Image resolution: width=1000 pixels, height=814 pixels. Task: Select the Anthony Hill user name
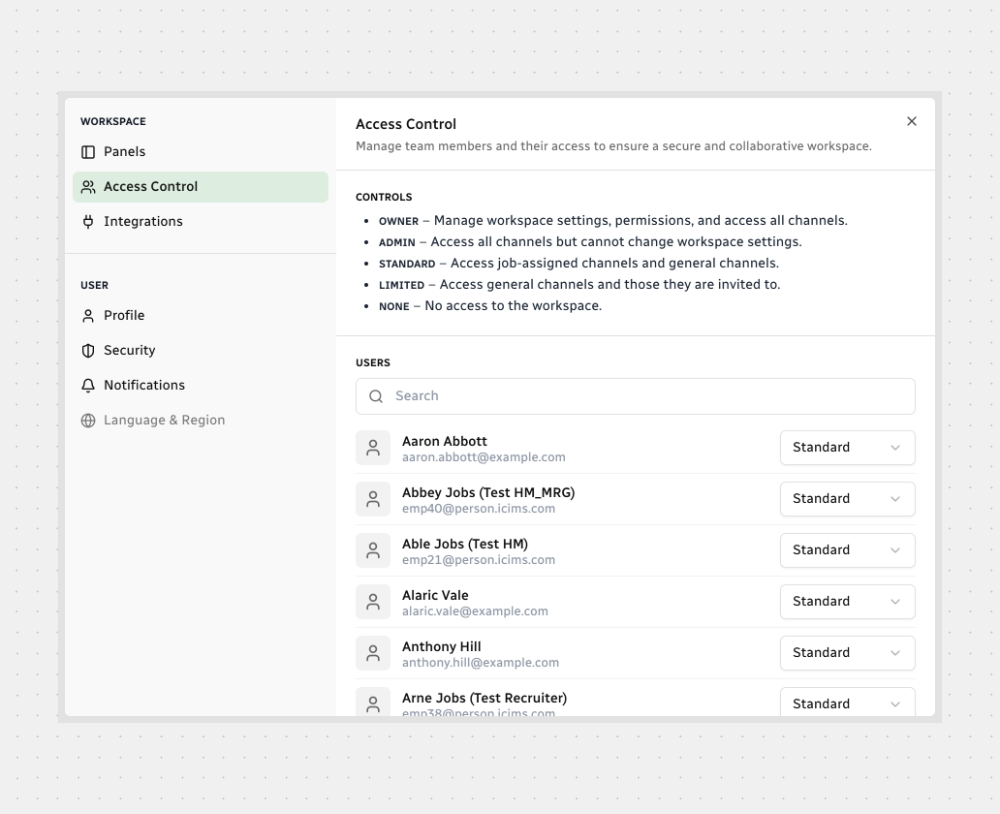point(442,646)
